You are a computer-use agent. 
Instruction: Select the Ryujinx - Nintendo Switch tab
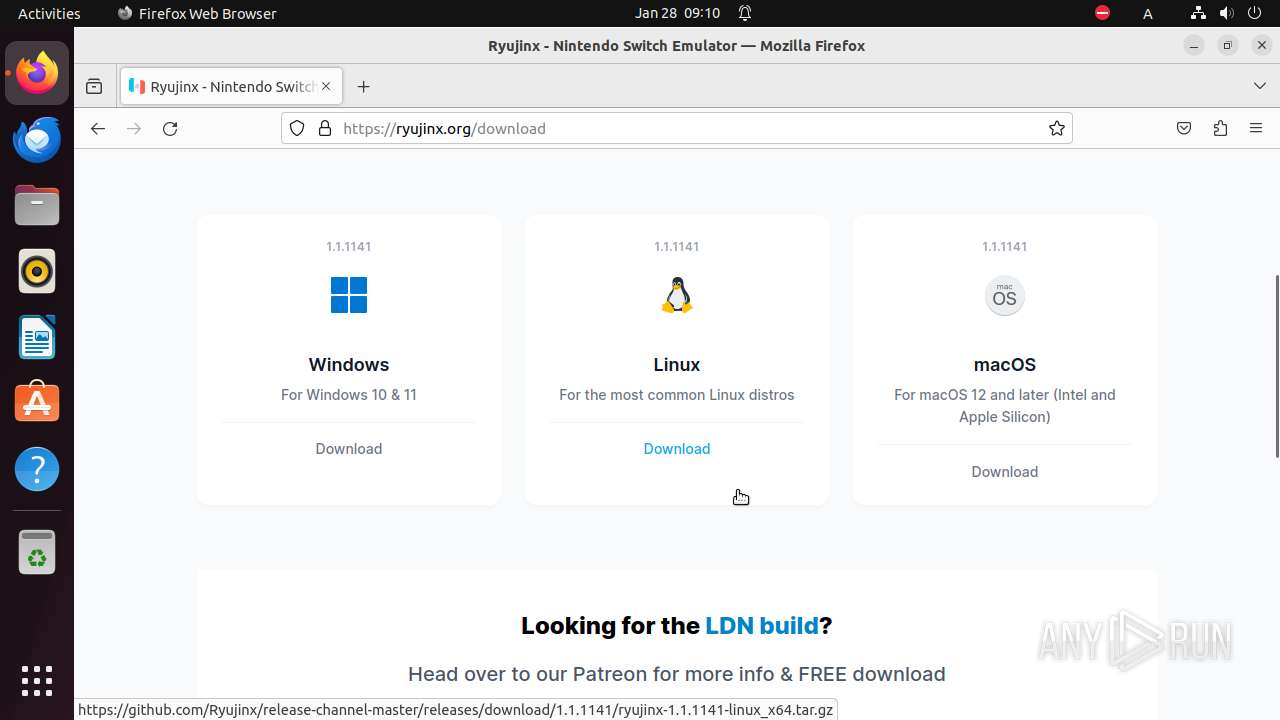point(231,87)
